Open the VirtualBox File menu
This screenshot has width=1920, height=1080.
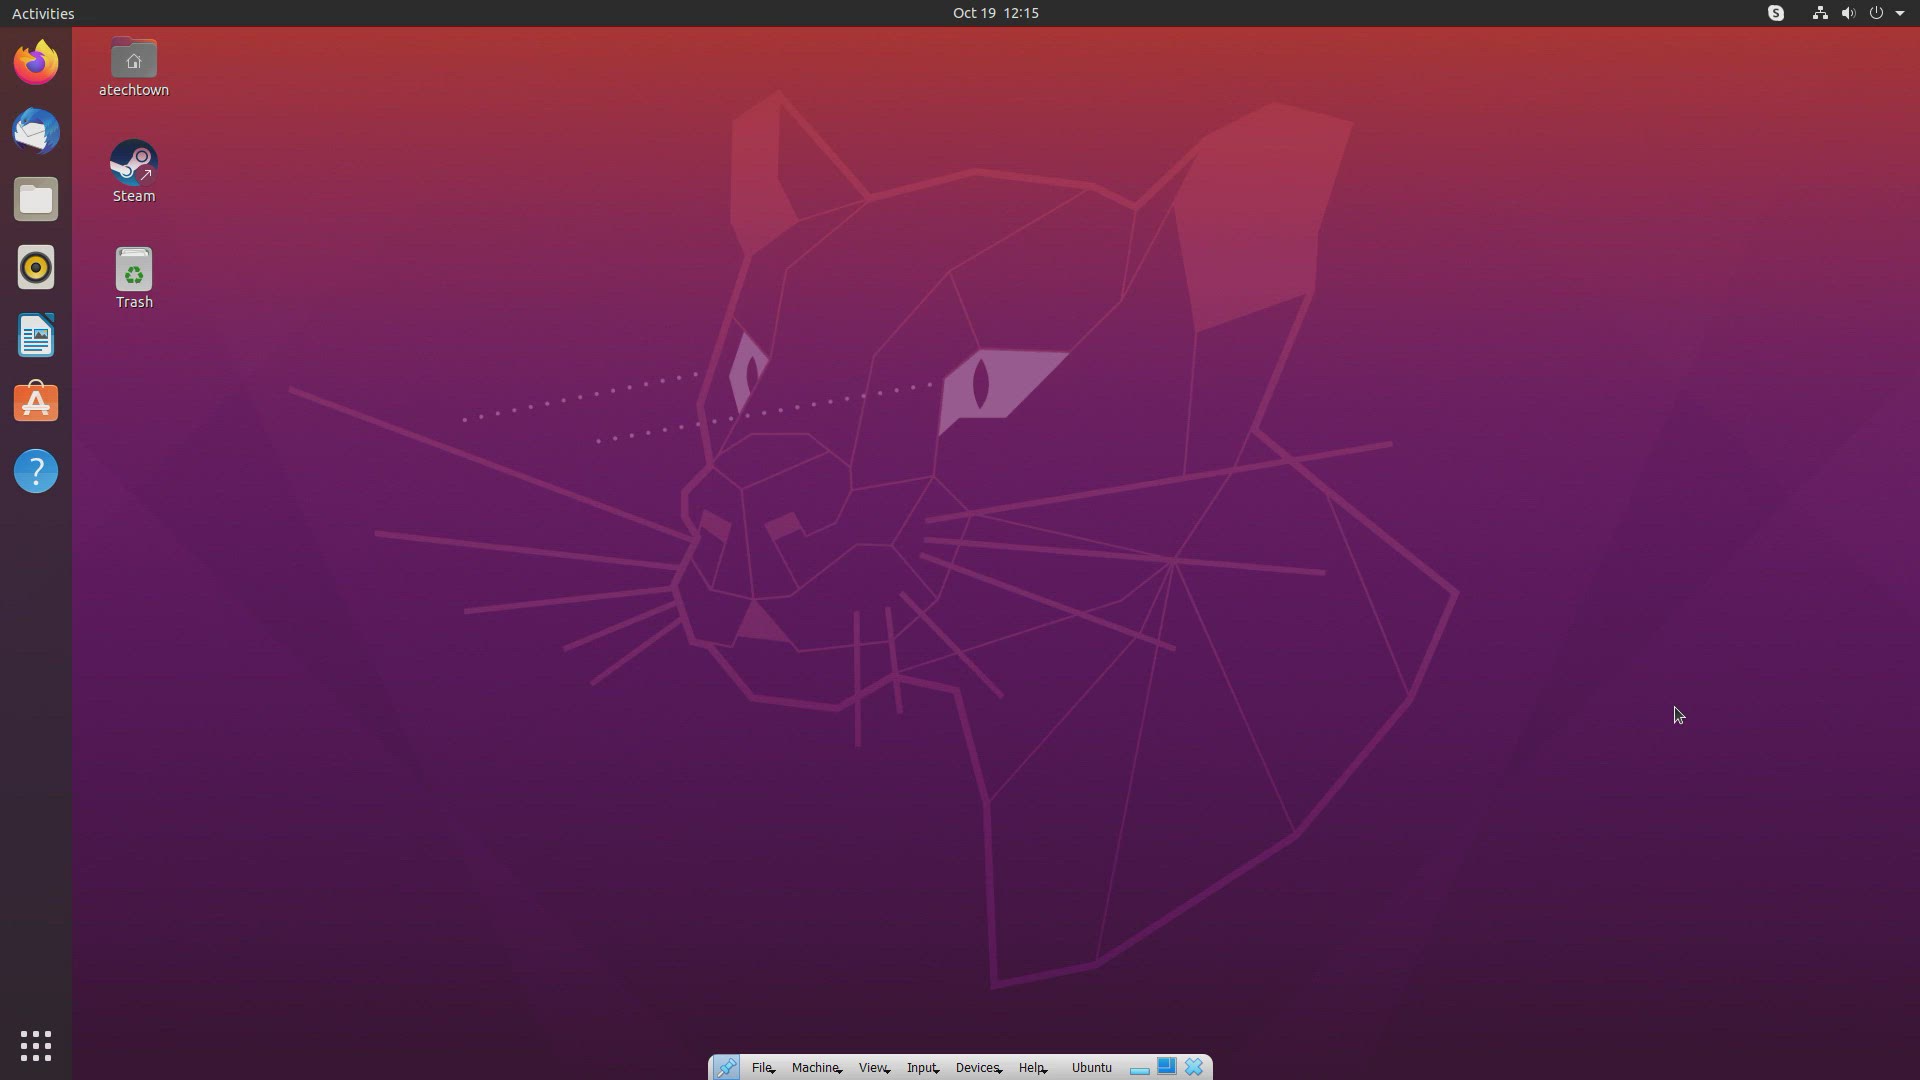point(763,1068)
